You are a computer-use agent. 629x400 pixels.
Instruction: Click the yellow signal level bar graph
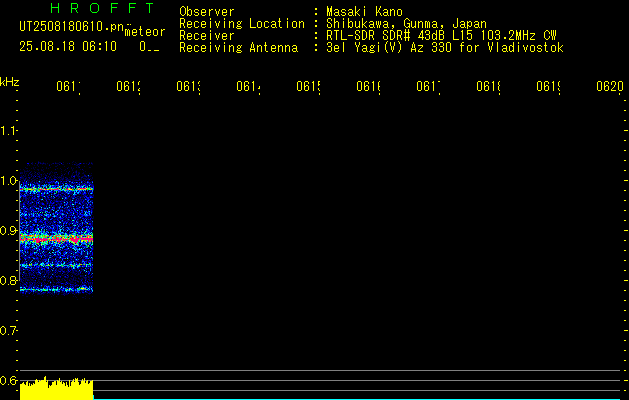[57, 388]
